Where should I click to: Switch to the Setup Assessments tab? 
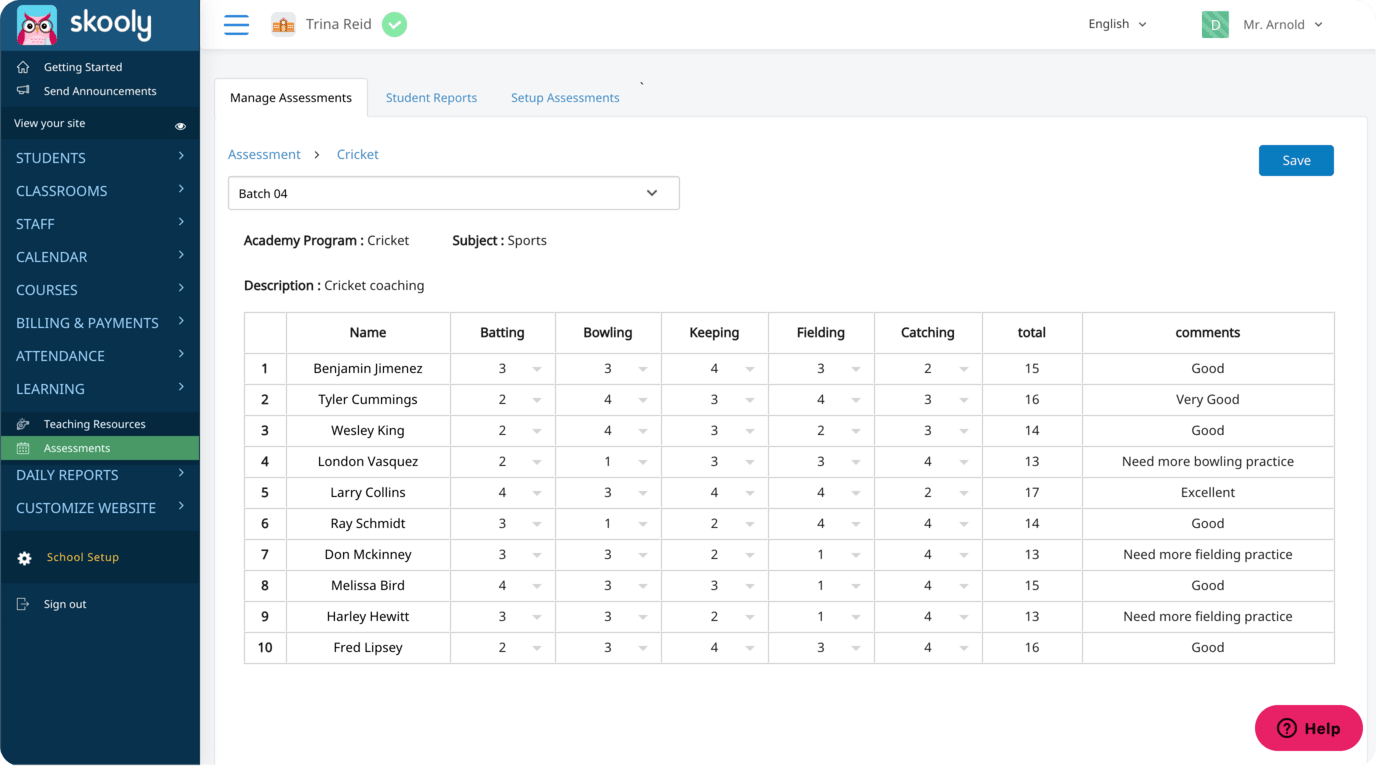565,98
